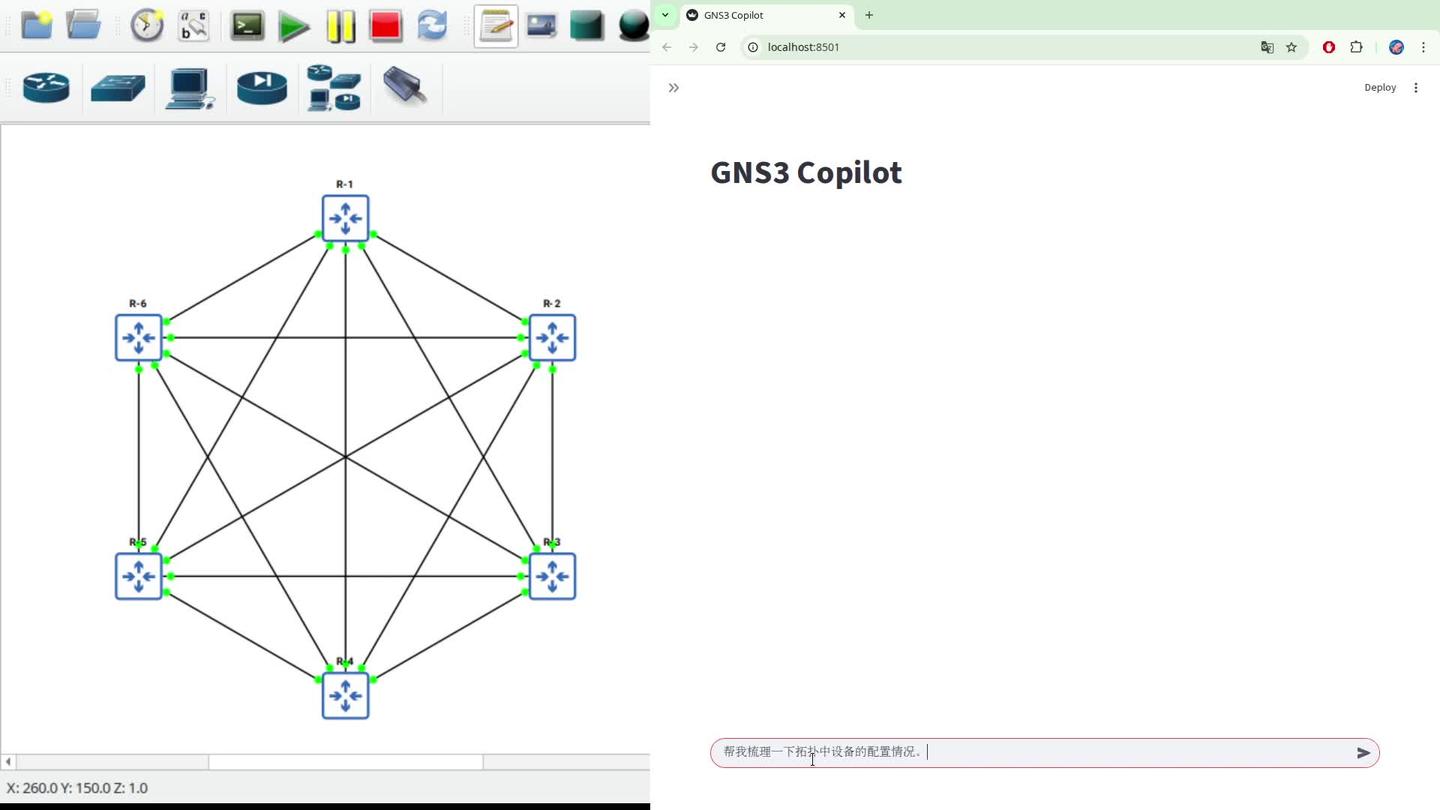This screenshot has height=810, width=1440.
Task: Open the Chrome three-dot menu
Action: [x=1424, y=47]
